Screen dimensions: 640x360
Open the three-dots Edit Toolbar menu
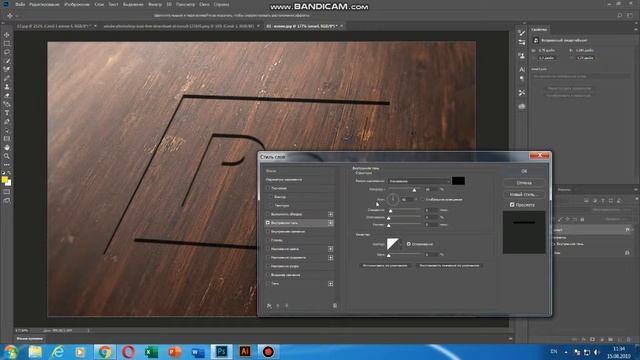point(7,164)
